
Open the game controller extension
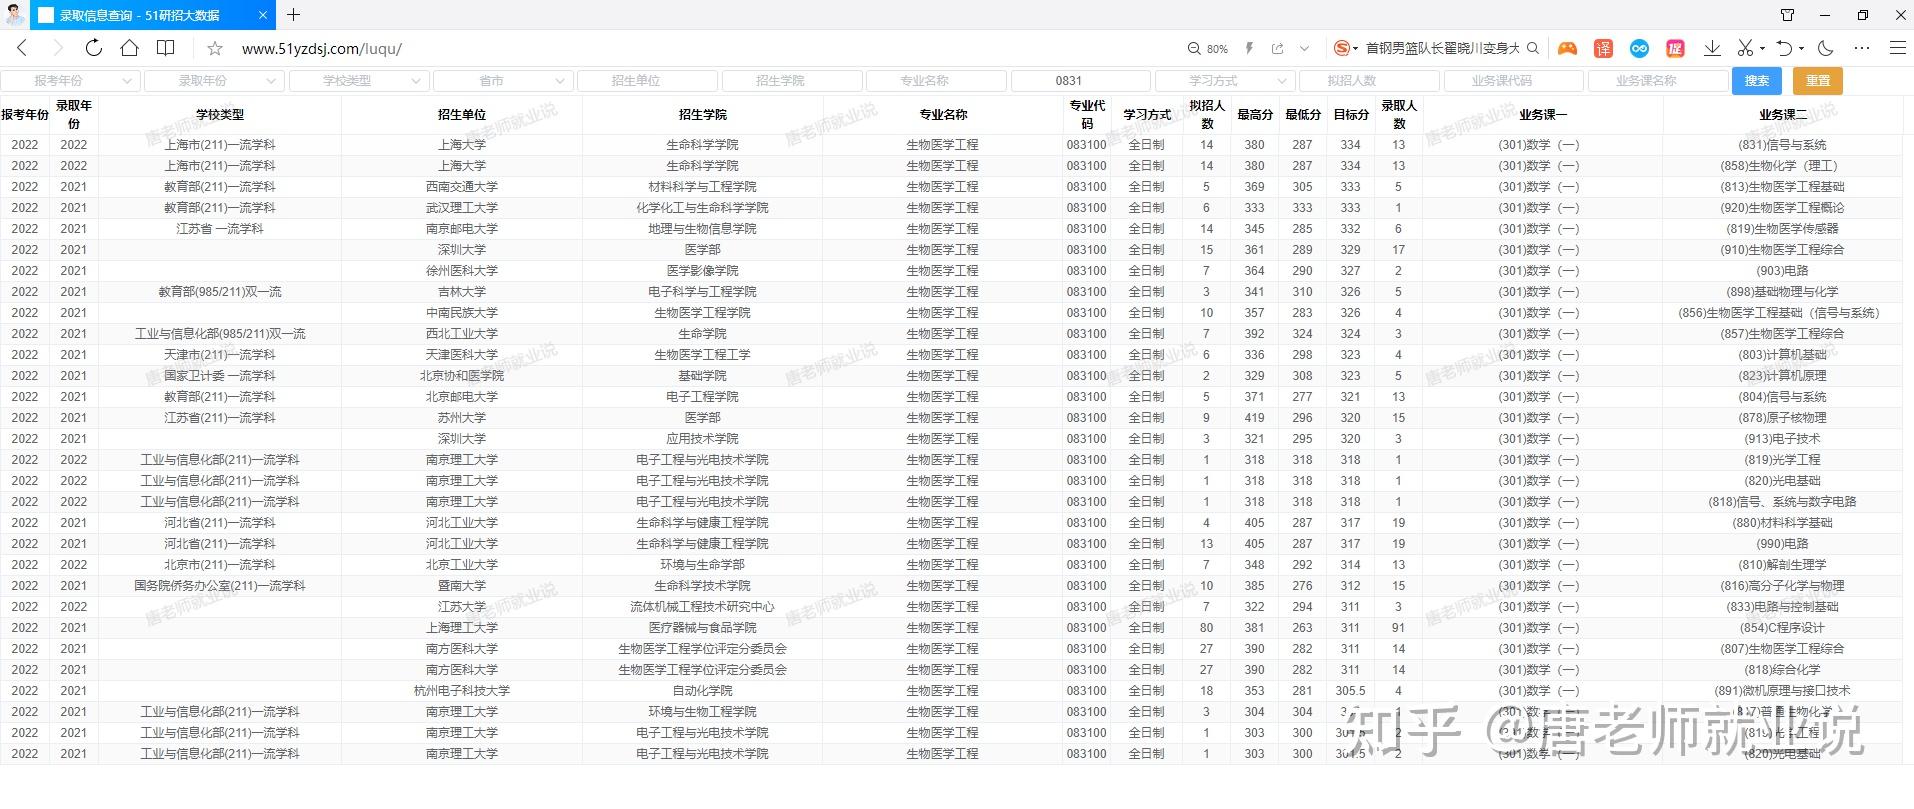[x=1567, y=48]
